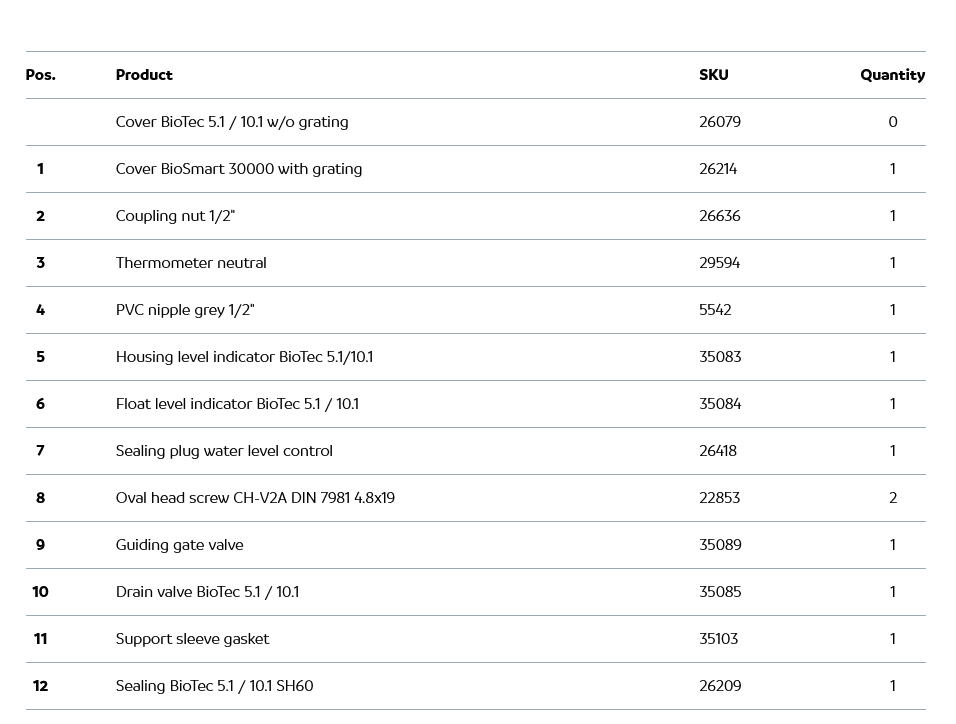This screenshot has height=724, width=956.
Task: Select the Support sleeve gasket row
Action: (192, 639)
